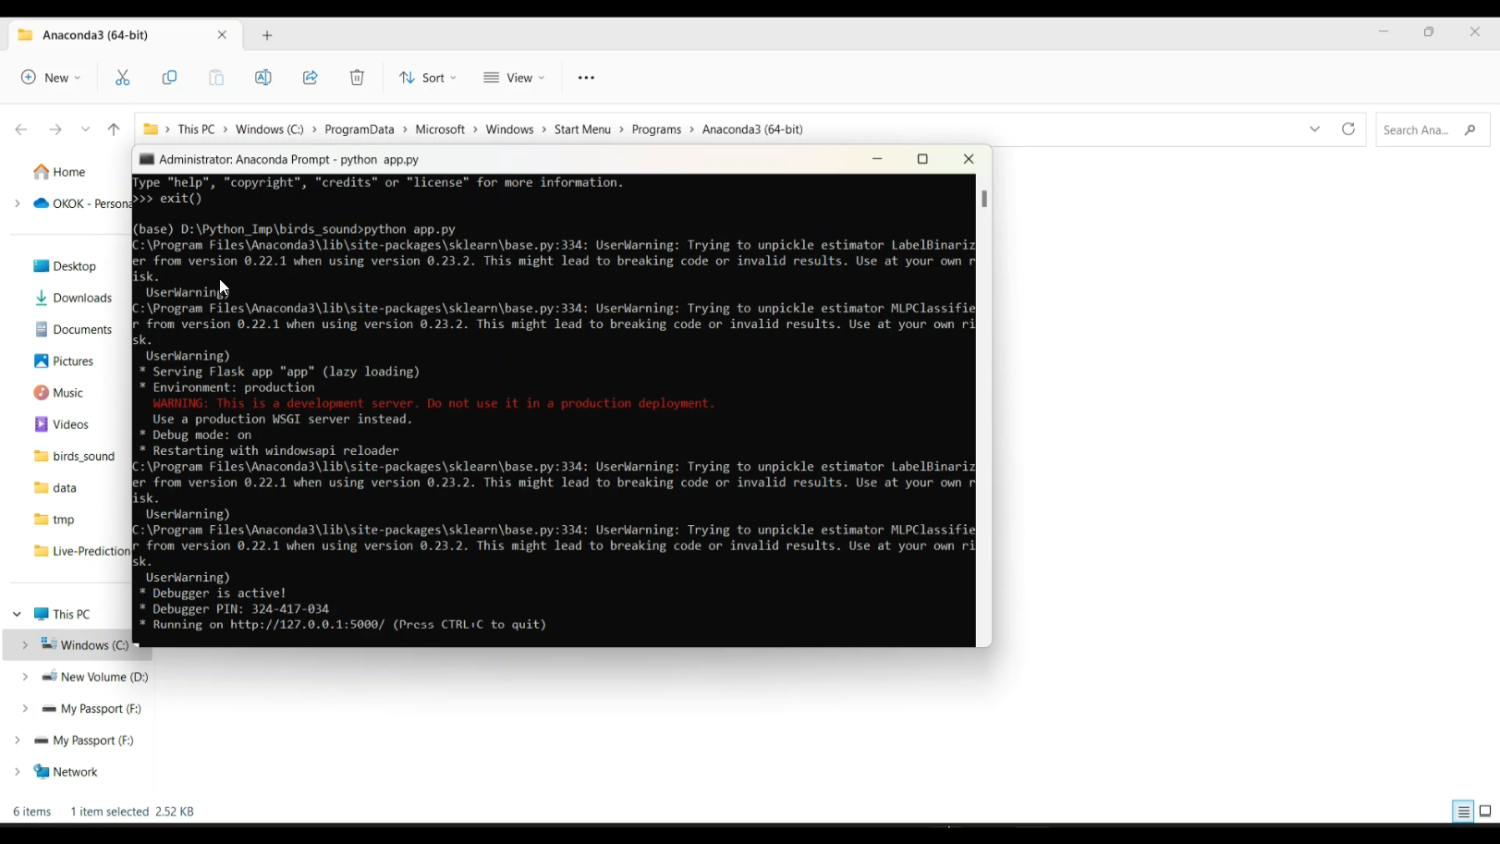Viewport: 1500px width, 844px height.
Task: Refresh the current folder view
Action: 1348,129
